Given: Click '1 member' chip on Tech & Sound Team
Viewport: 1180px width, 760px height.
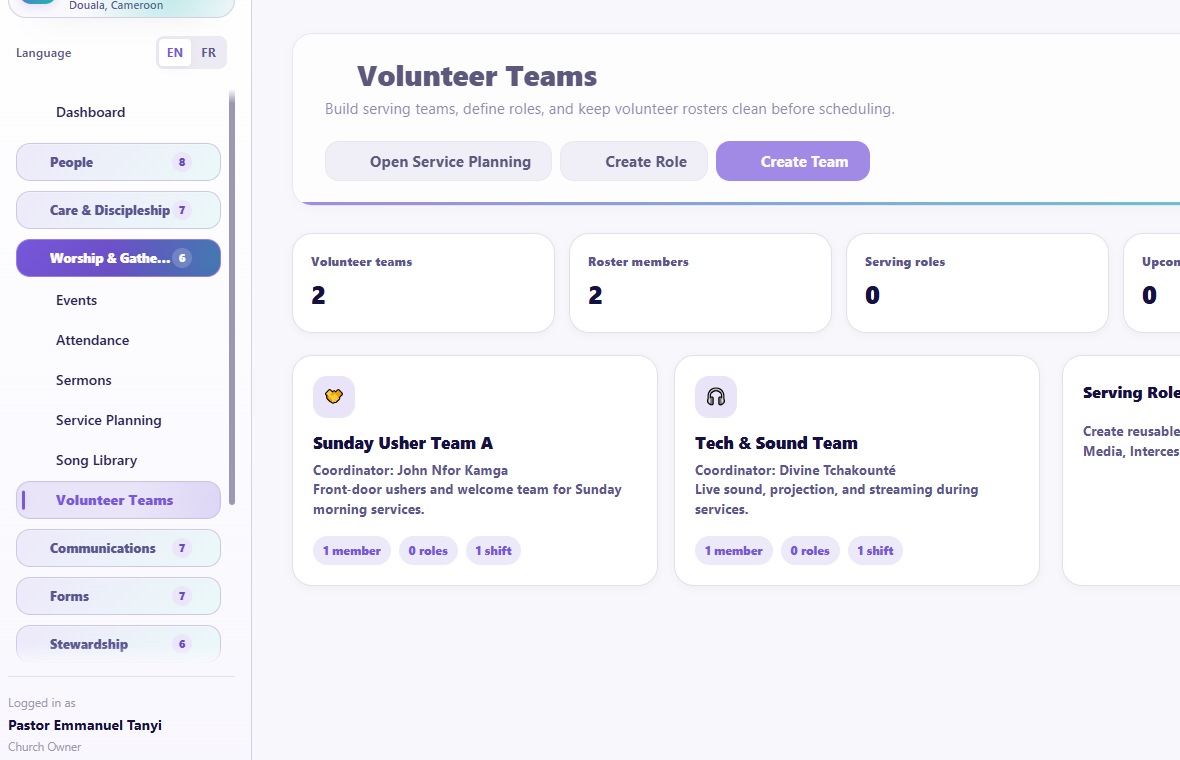Looking at the screenshot, I should [x=734, y=551].
